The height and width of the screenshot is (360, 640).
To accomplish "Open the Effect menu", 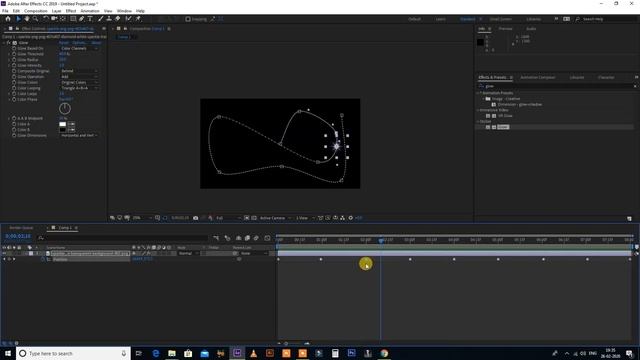I will [71, 11].
